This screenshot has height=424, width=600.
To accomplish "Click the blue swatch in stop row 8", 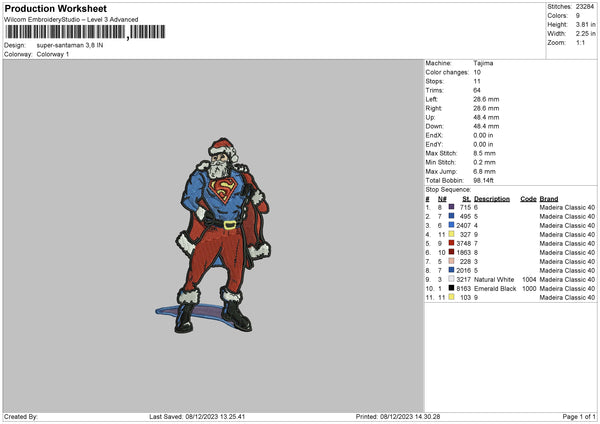I will [x=451, y=270].
